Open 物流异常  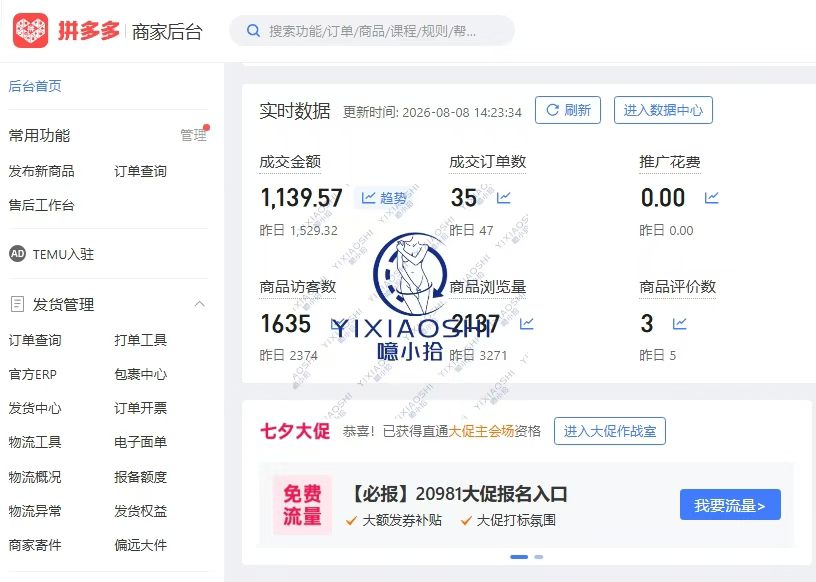tap(35, 511)
